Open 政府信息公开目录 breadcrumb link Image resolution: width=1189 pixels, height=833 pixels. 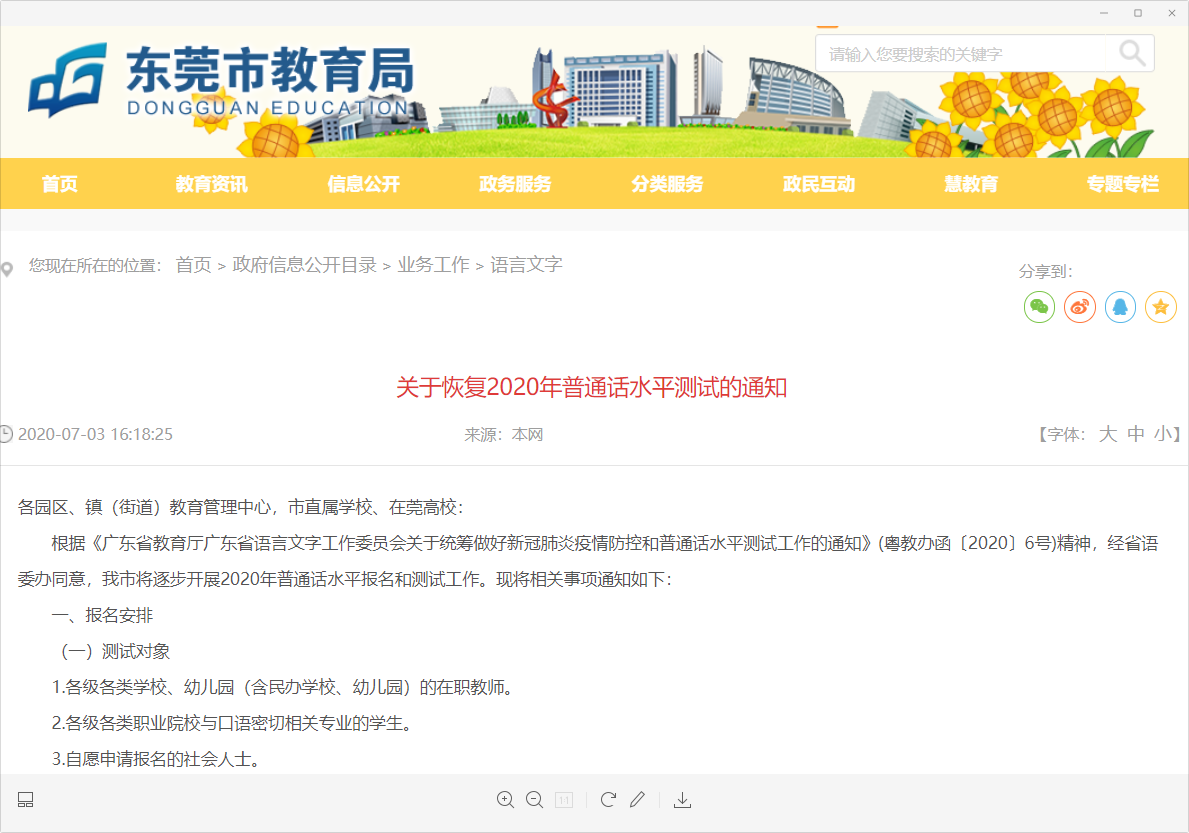(305, 265)
